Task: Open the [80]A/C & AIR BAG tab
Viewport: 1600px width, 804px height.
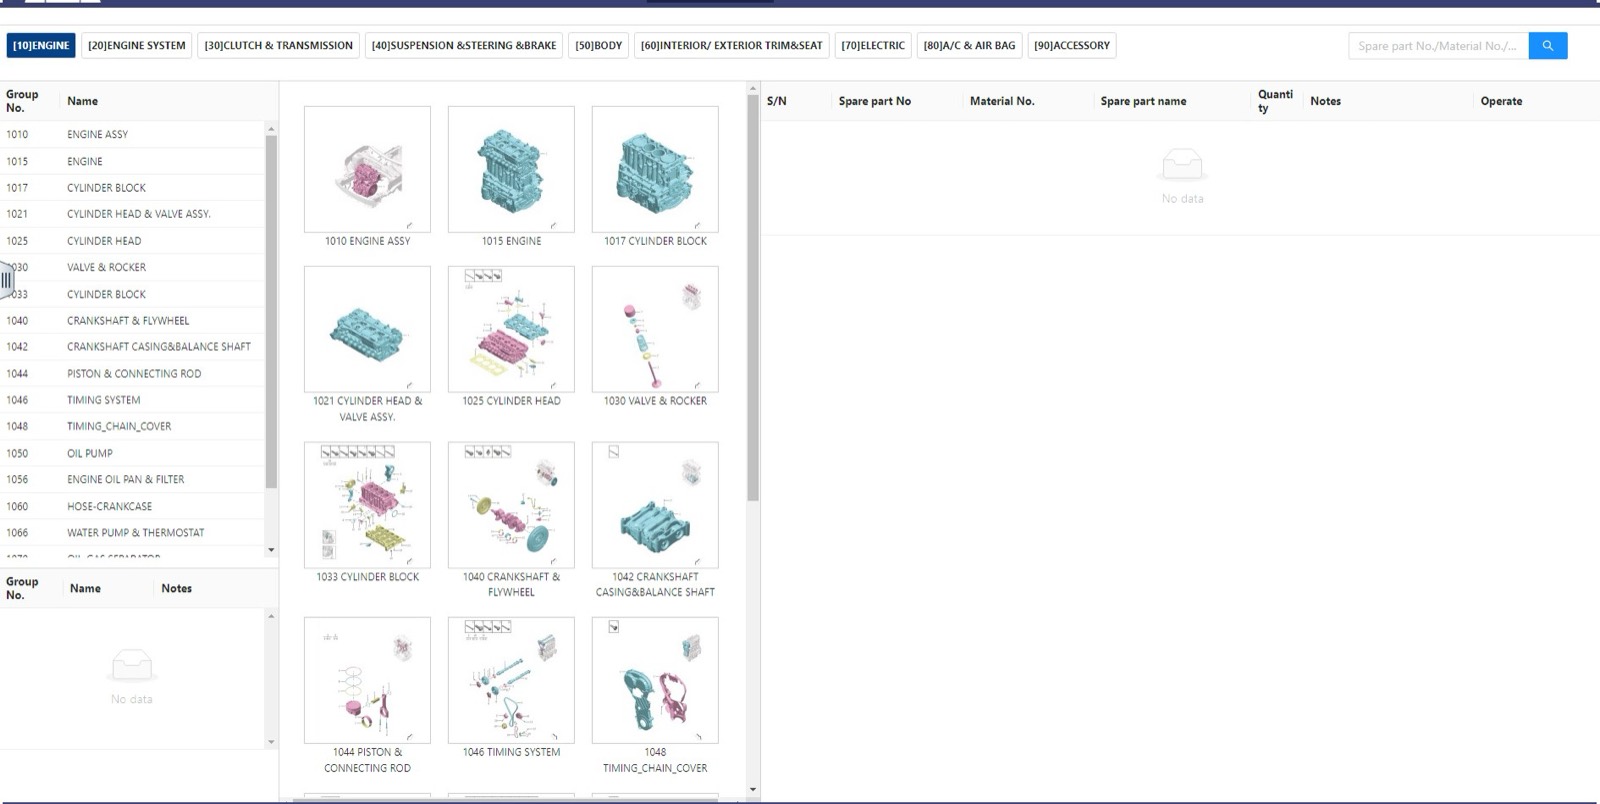Action: 969,46
